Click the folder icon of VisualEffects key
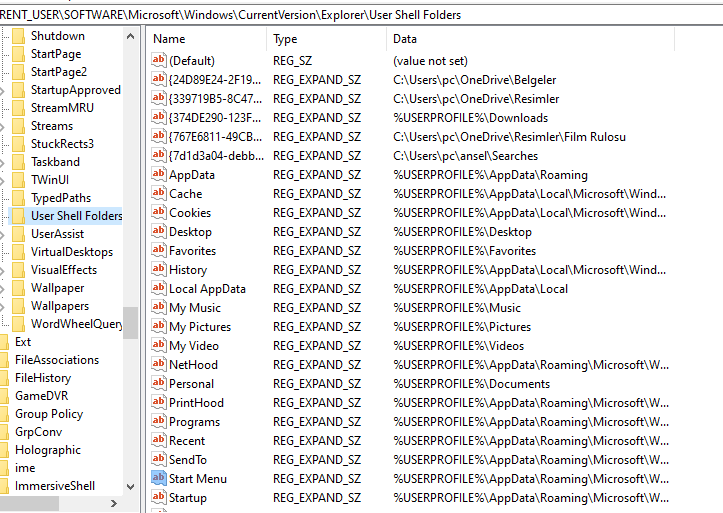 tap(18, 270)
